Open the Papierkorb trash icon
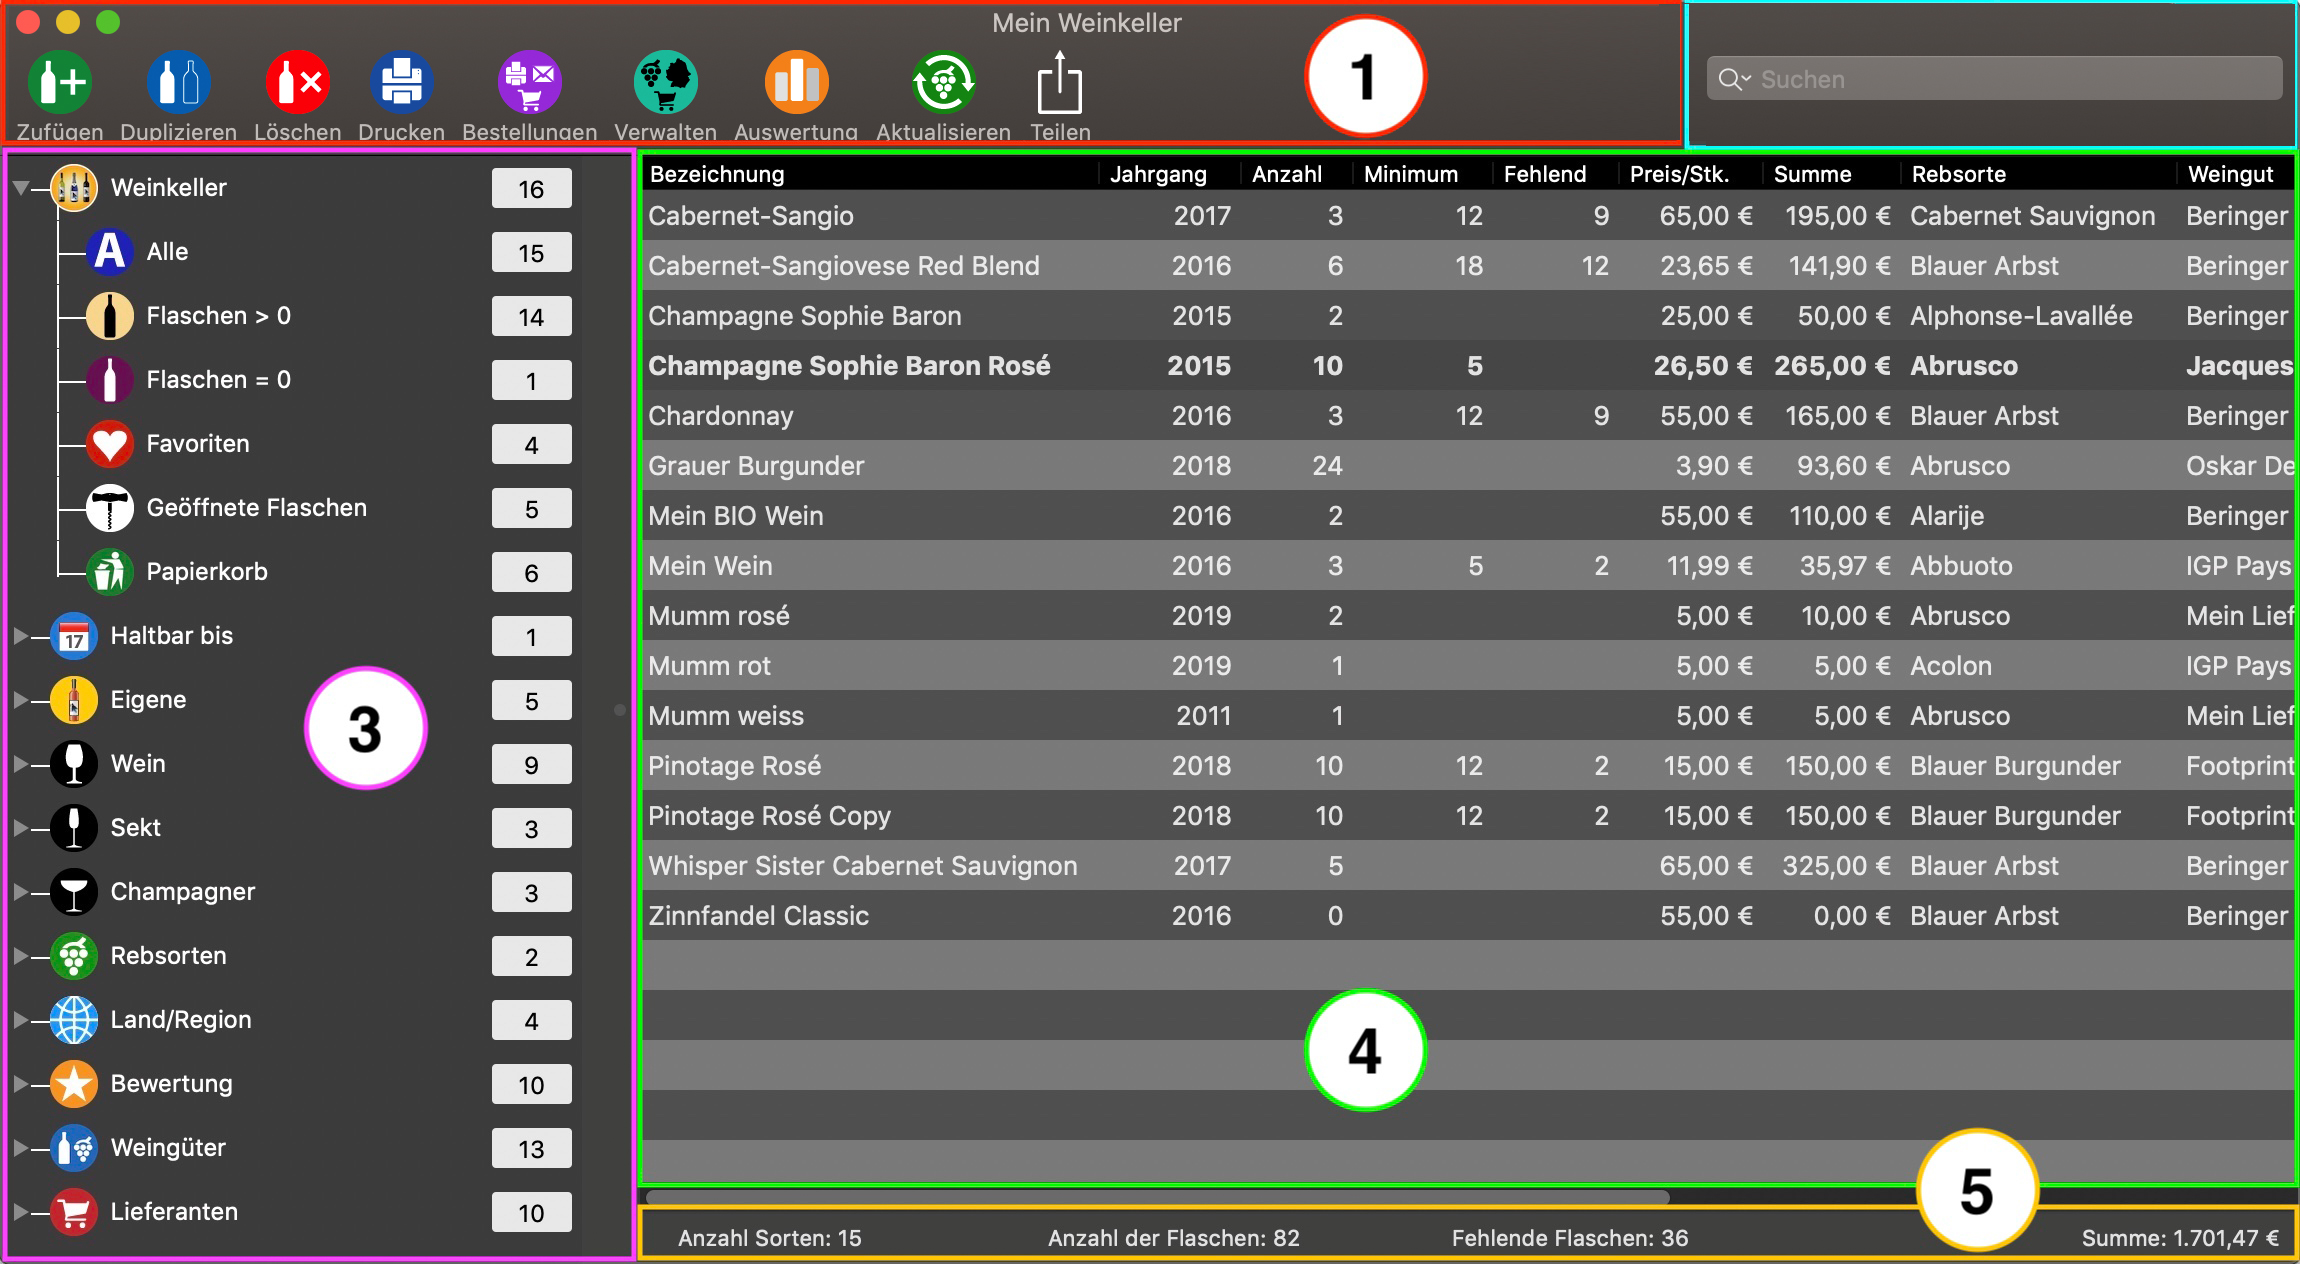Viewport: 2300px width, 1264px height. click(x=110, y=572)
